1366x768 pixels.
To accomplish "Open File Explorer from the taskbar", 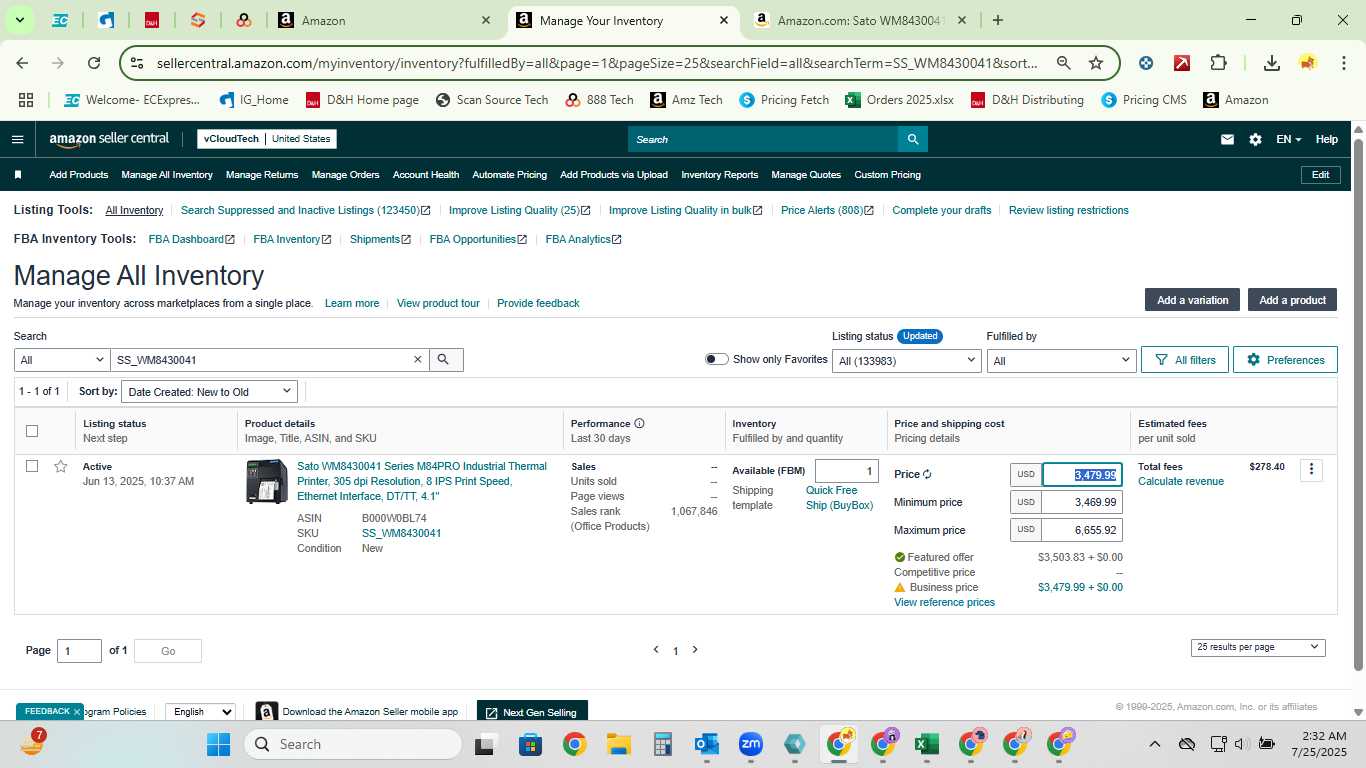I will [x=618, y=744].
